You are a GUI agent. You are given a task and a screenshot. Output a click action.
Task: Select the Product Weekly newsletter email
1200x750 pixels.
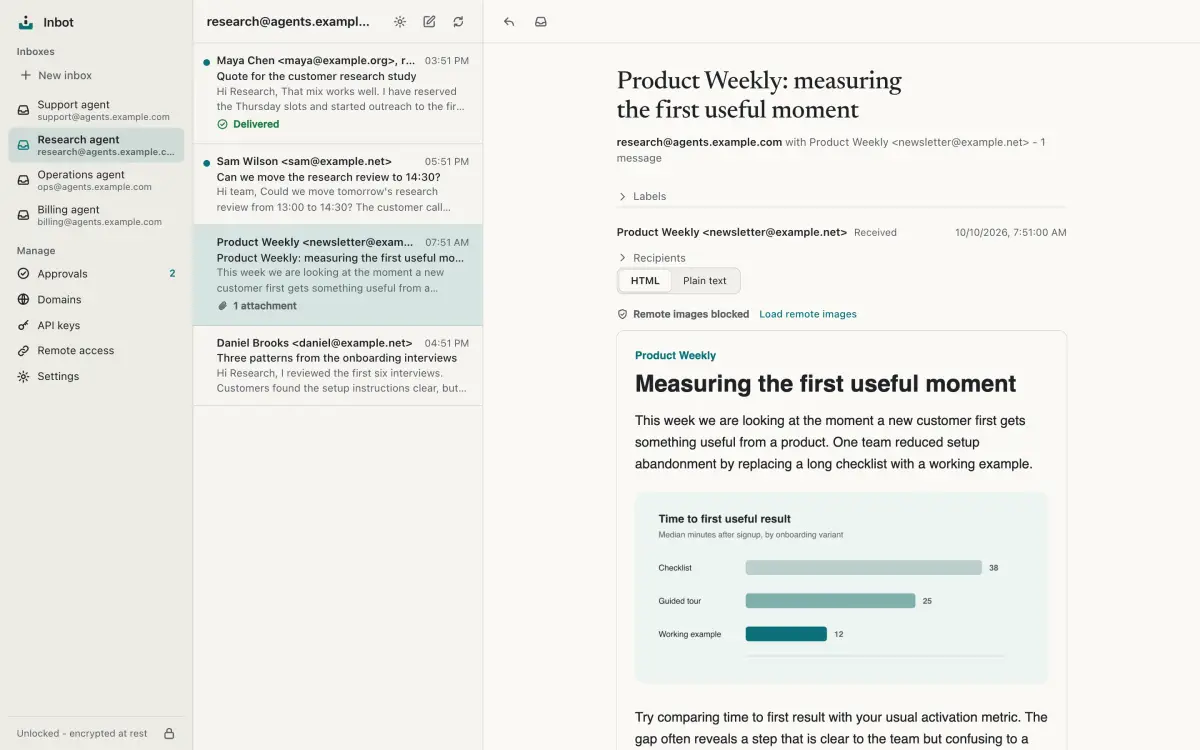338,275
